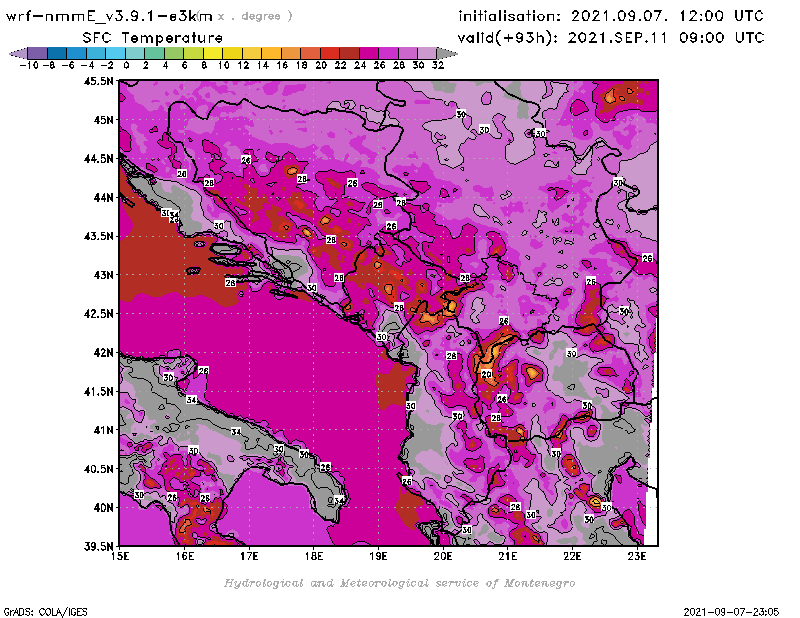Click the 19E longitude axis label

coord(379,556)
